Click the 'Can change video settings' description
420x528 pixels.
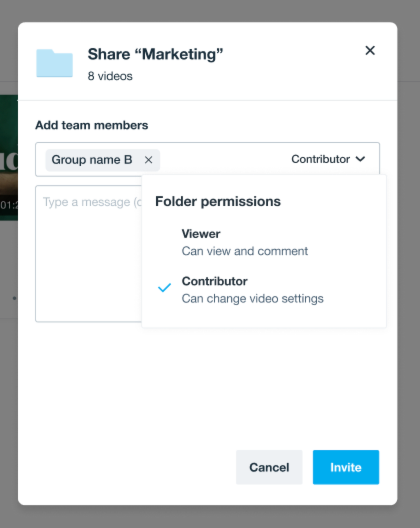(252, 299)
